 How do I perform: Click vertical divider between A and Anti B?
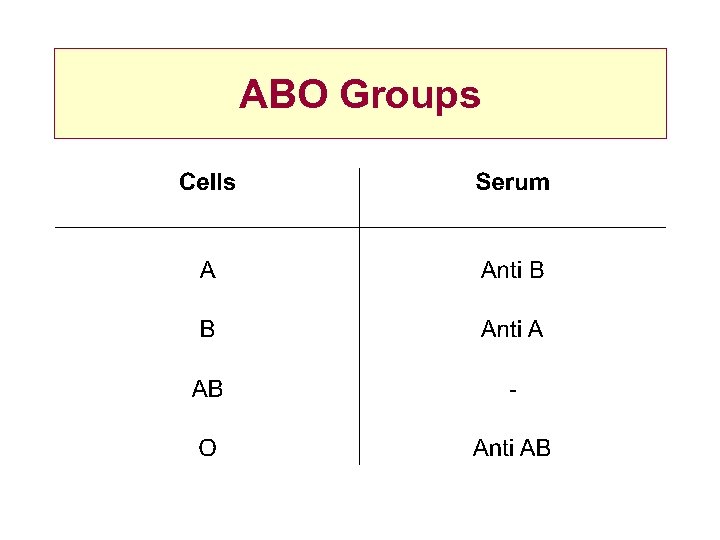pyautogui.click(x=359, y=270)
